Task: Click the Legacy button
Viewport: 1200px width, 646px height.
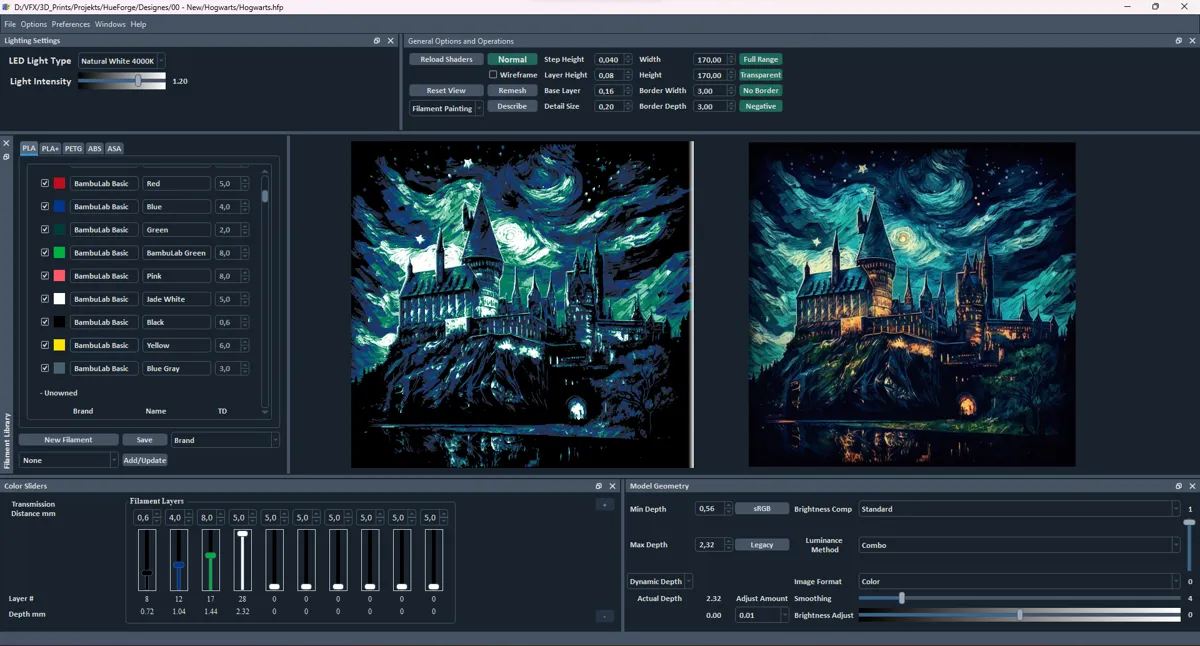Action: click(762, 545)
